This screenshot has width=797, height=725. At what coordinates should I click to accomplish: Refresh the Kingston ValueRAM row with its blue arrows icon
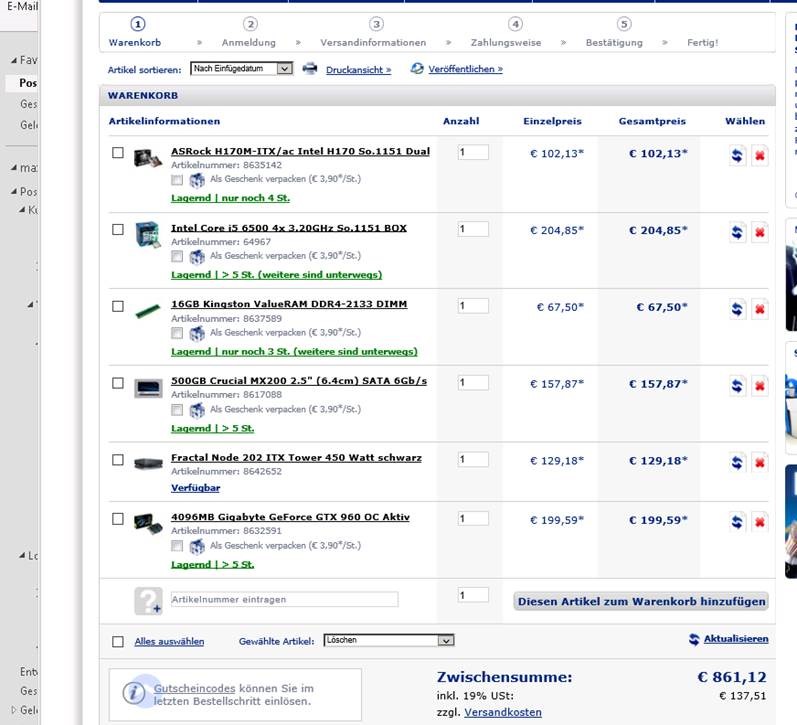tap(737, 309)
